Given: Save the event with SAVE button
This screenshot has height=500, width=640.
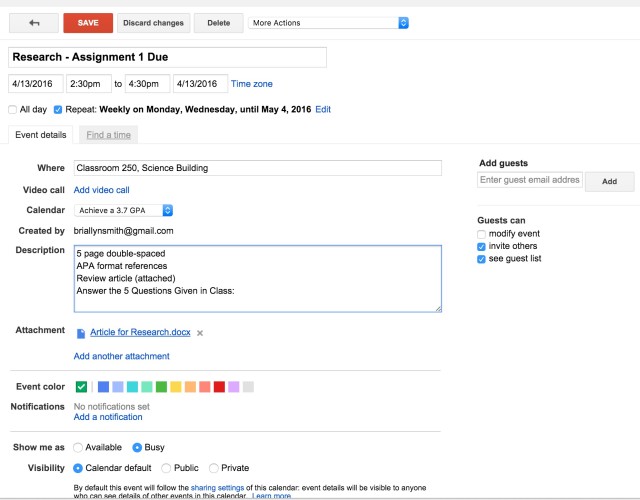Looking at the screenshot, I should [x=88, y=23].
